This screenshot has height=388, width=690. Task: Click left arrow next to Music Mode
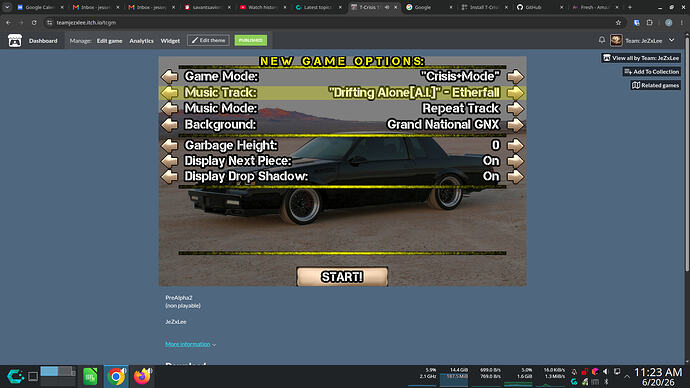(x=169, y=108)
